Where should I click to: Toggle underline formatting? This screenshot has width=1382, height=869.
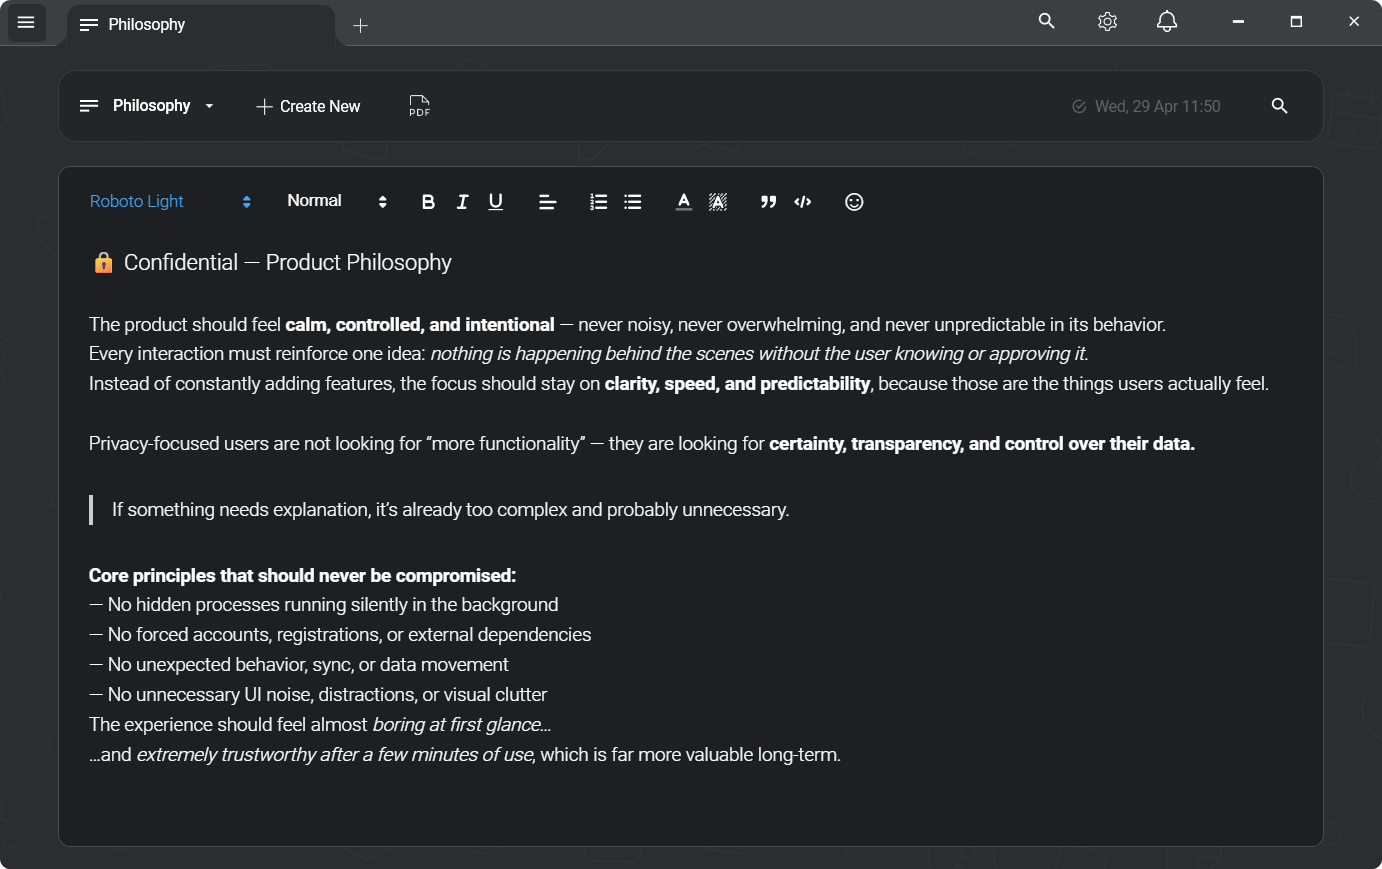[495, 202]
